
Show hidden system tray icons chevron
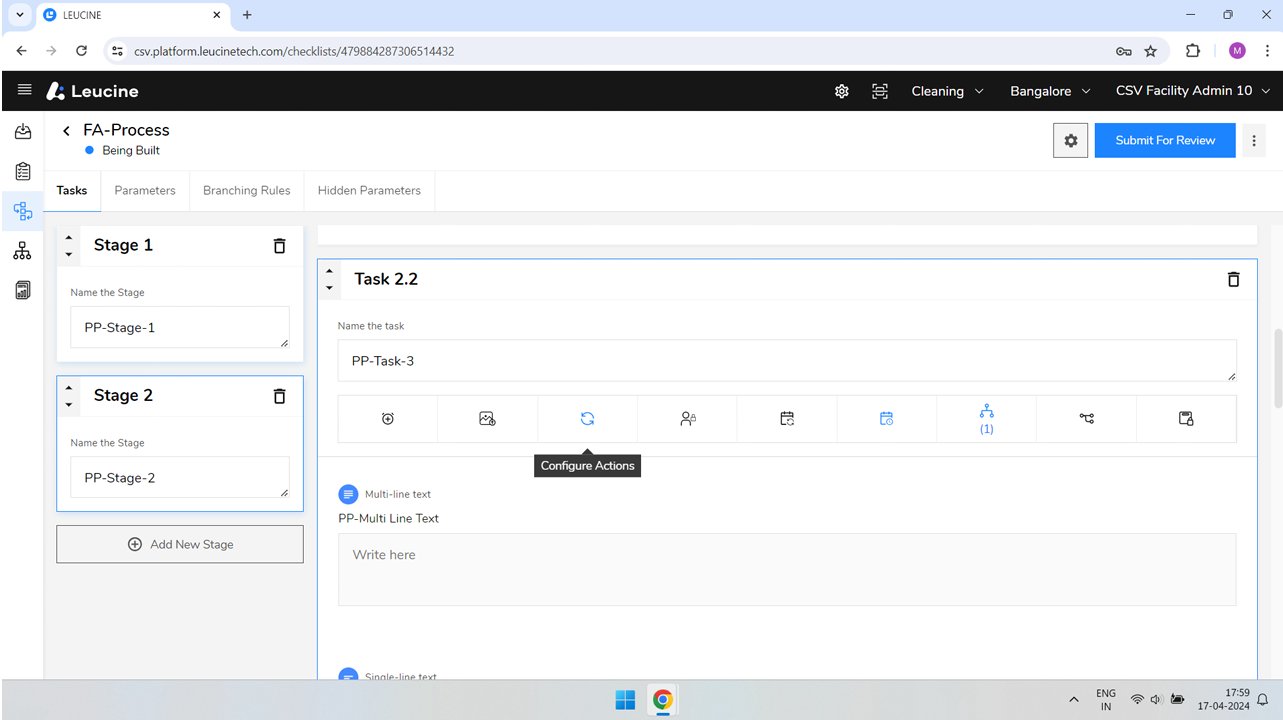coord(1074,700)
